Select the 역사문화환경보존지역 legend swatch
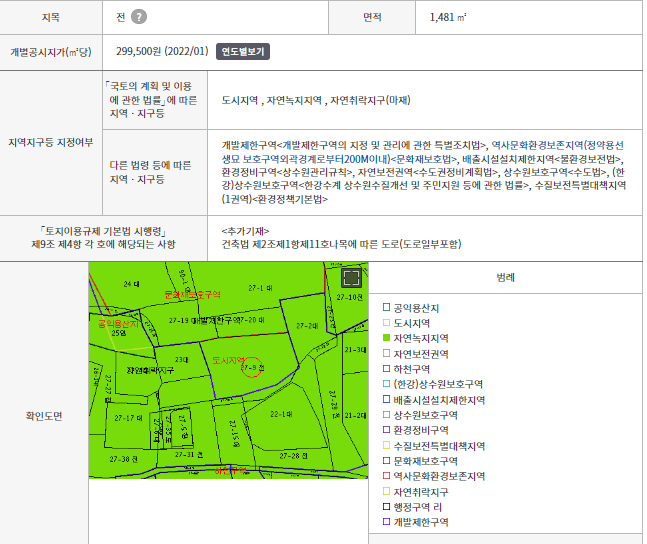This screenshot has width=647, height=544. tap(386, 475)
